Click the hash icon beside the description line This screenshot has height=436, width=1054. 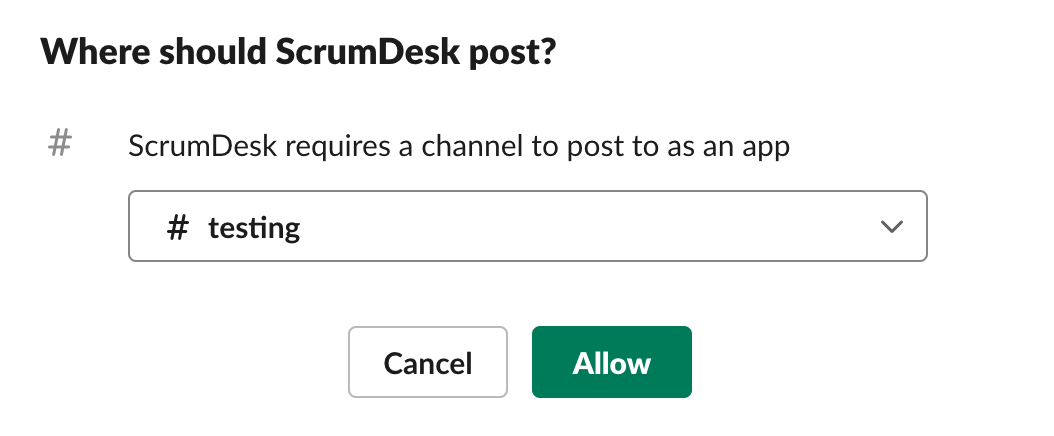click(x=60, y=144)
